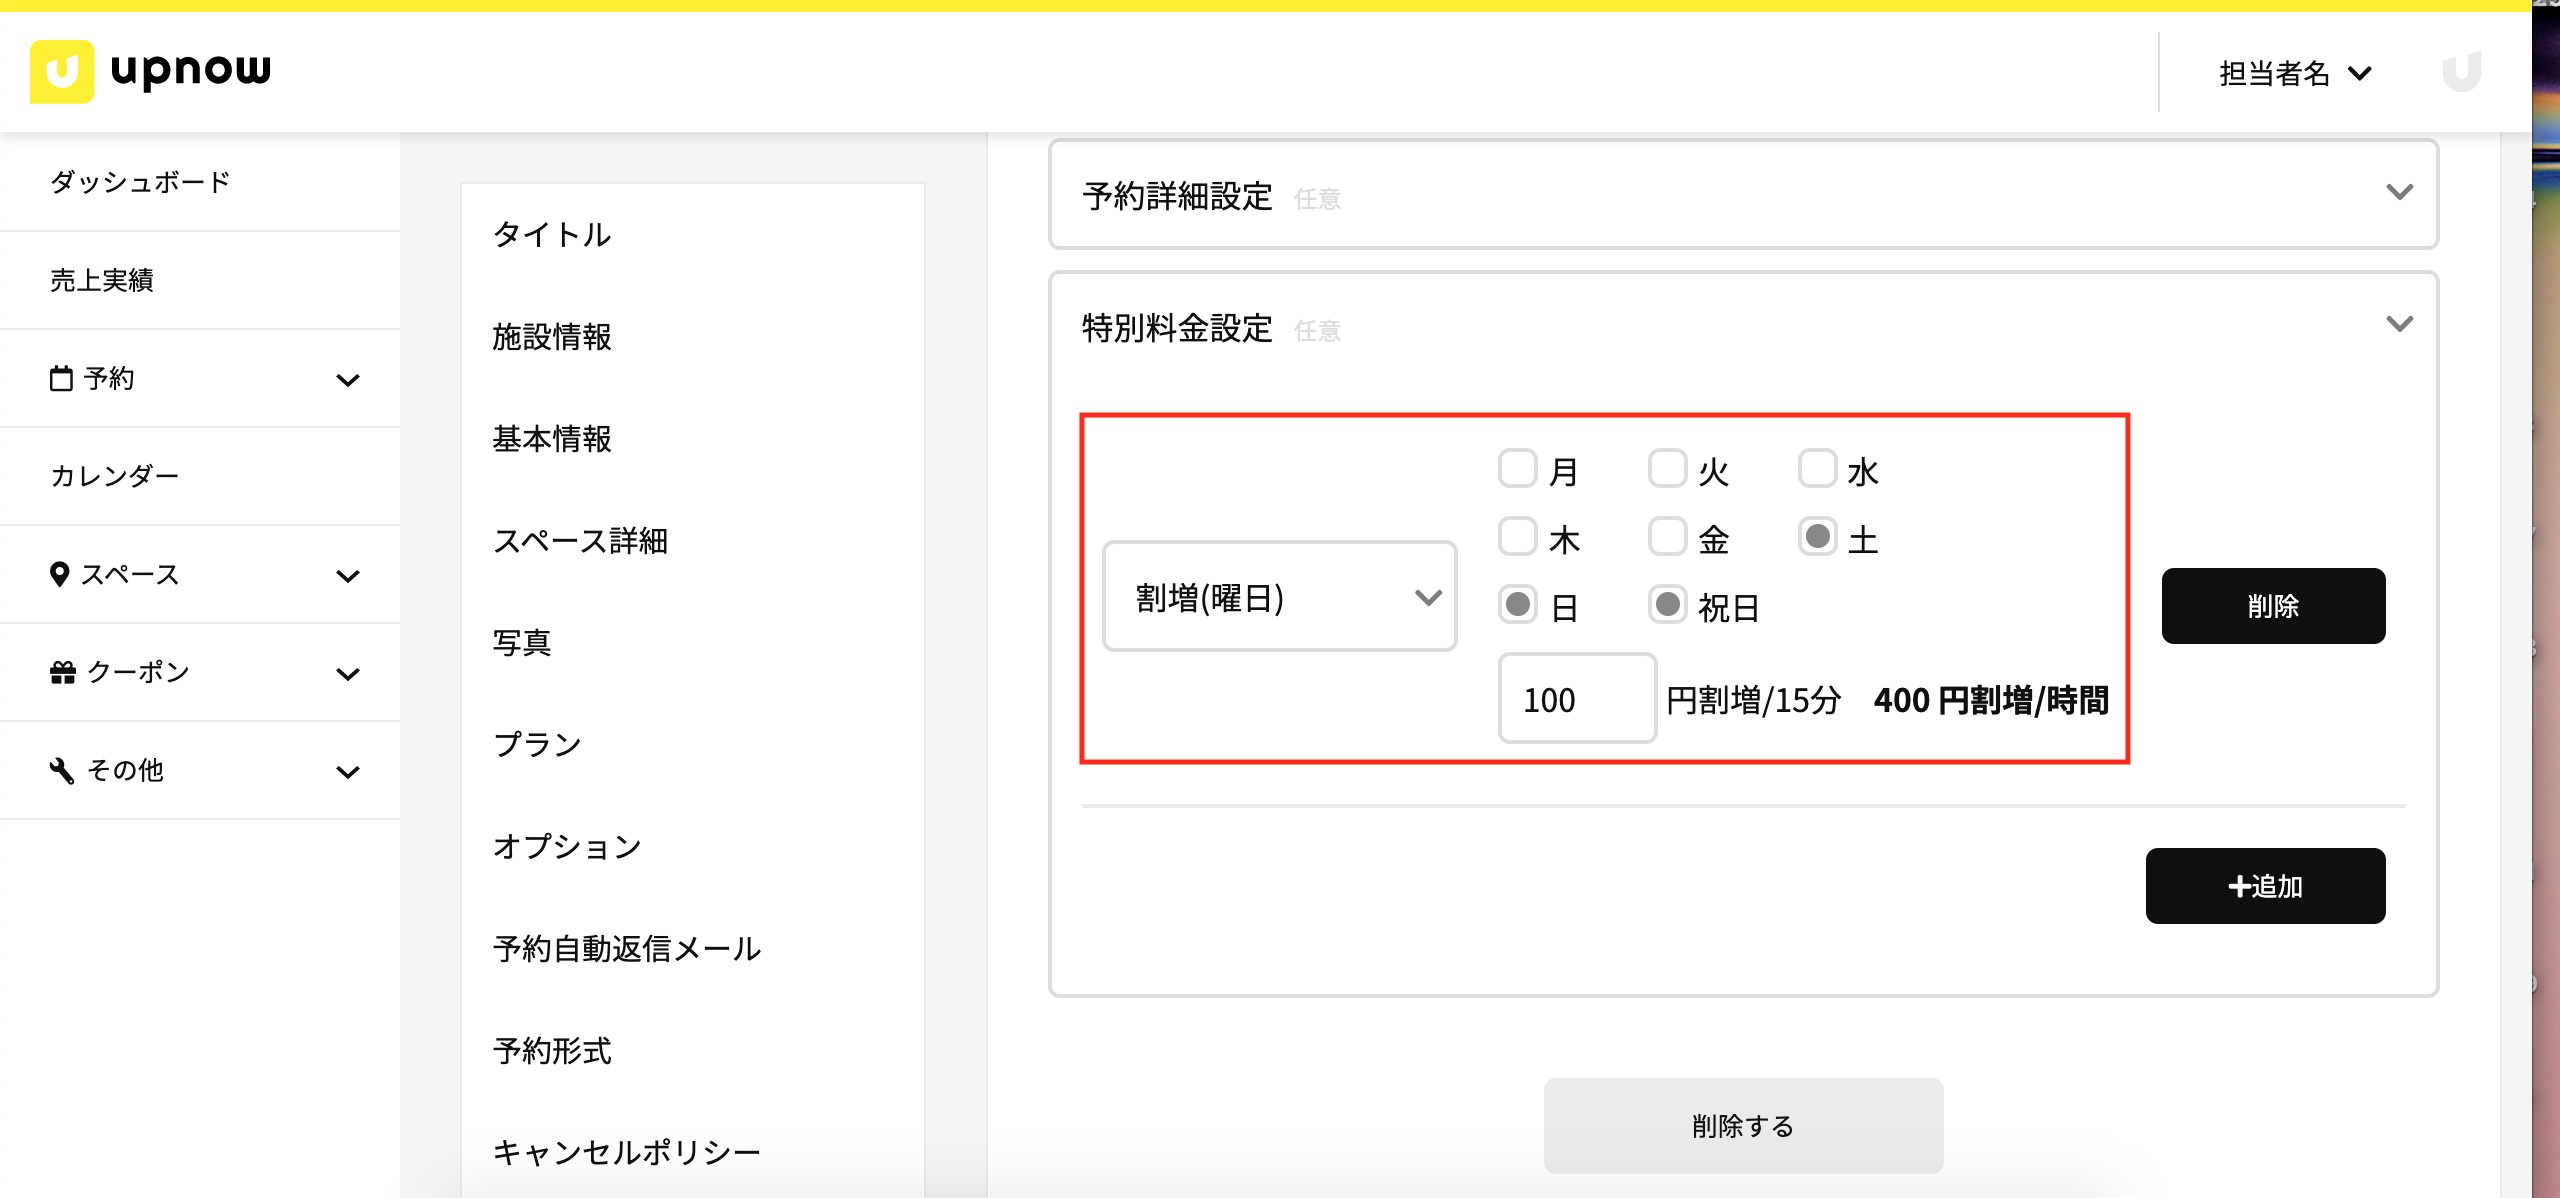Click the grey user avatar icon
The image size is (2560, 1198).
coord(2462,72)
